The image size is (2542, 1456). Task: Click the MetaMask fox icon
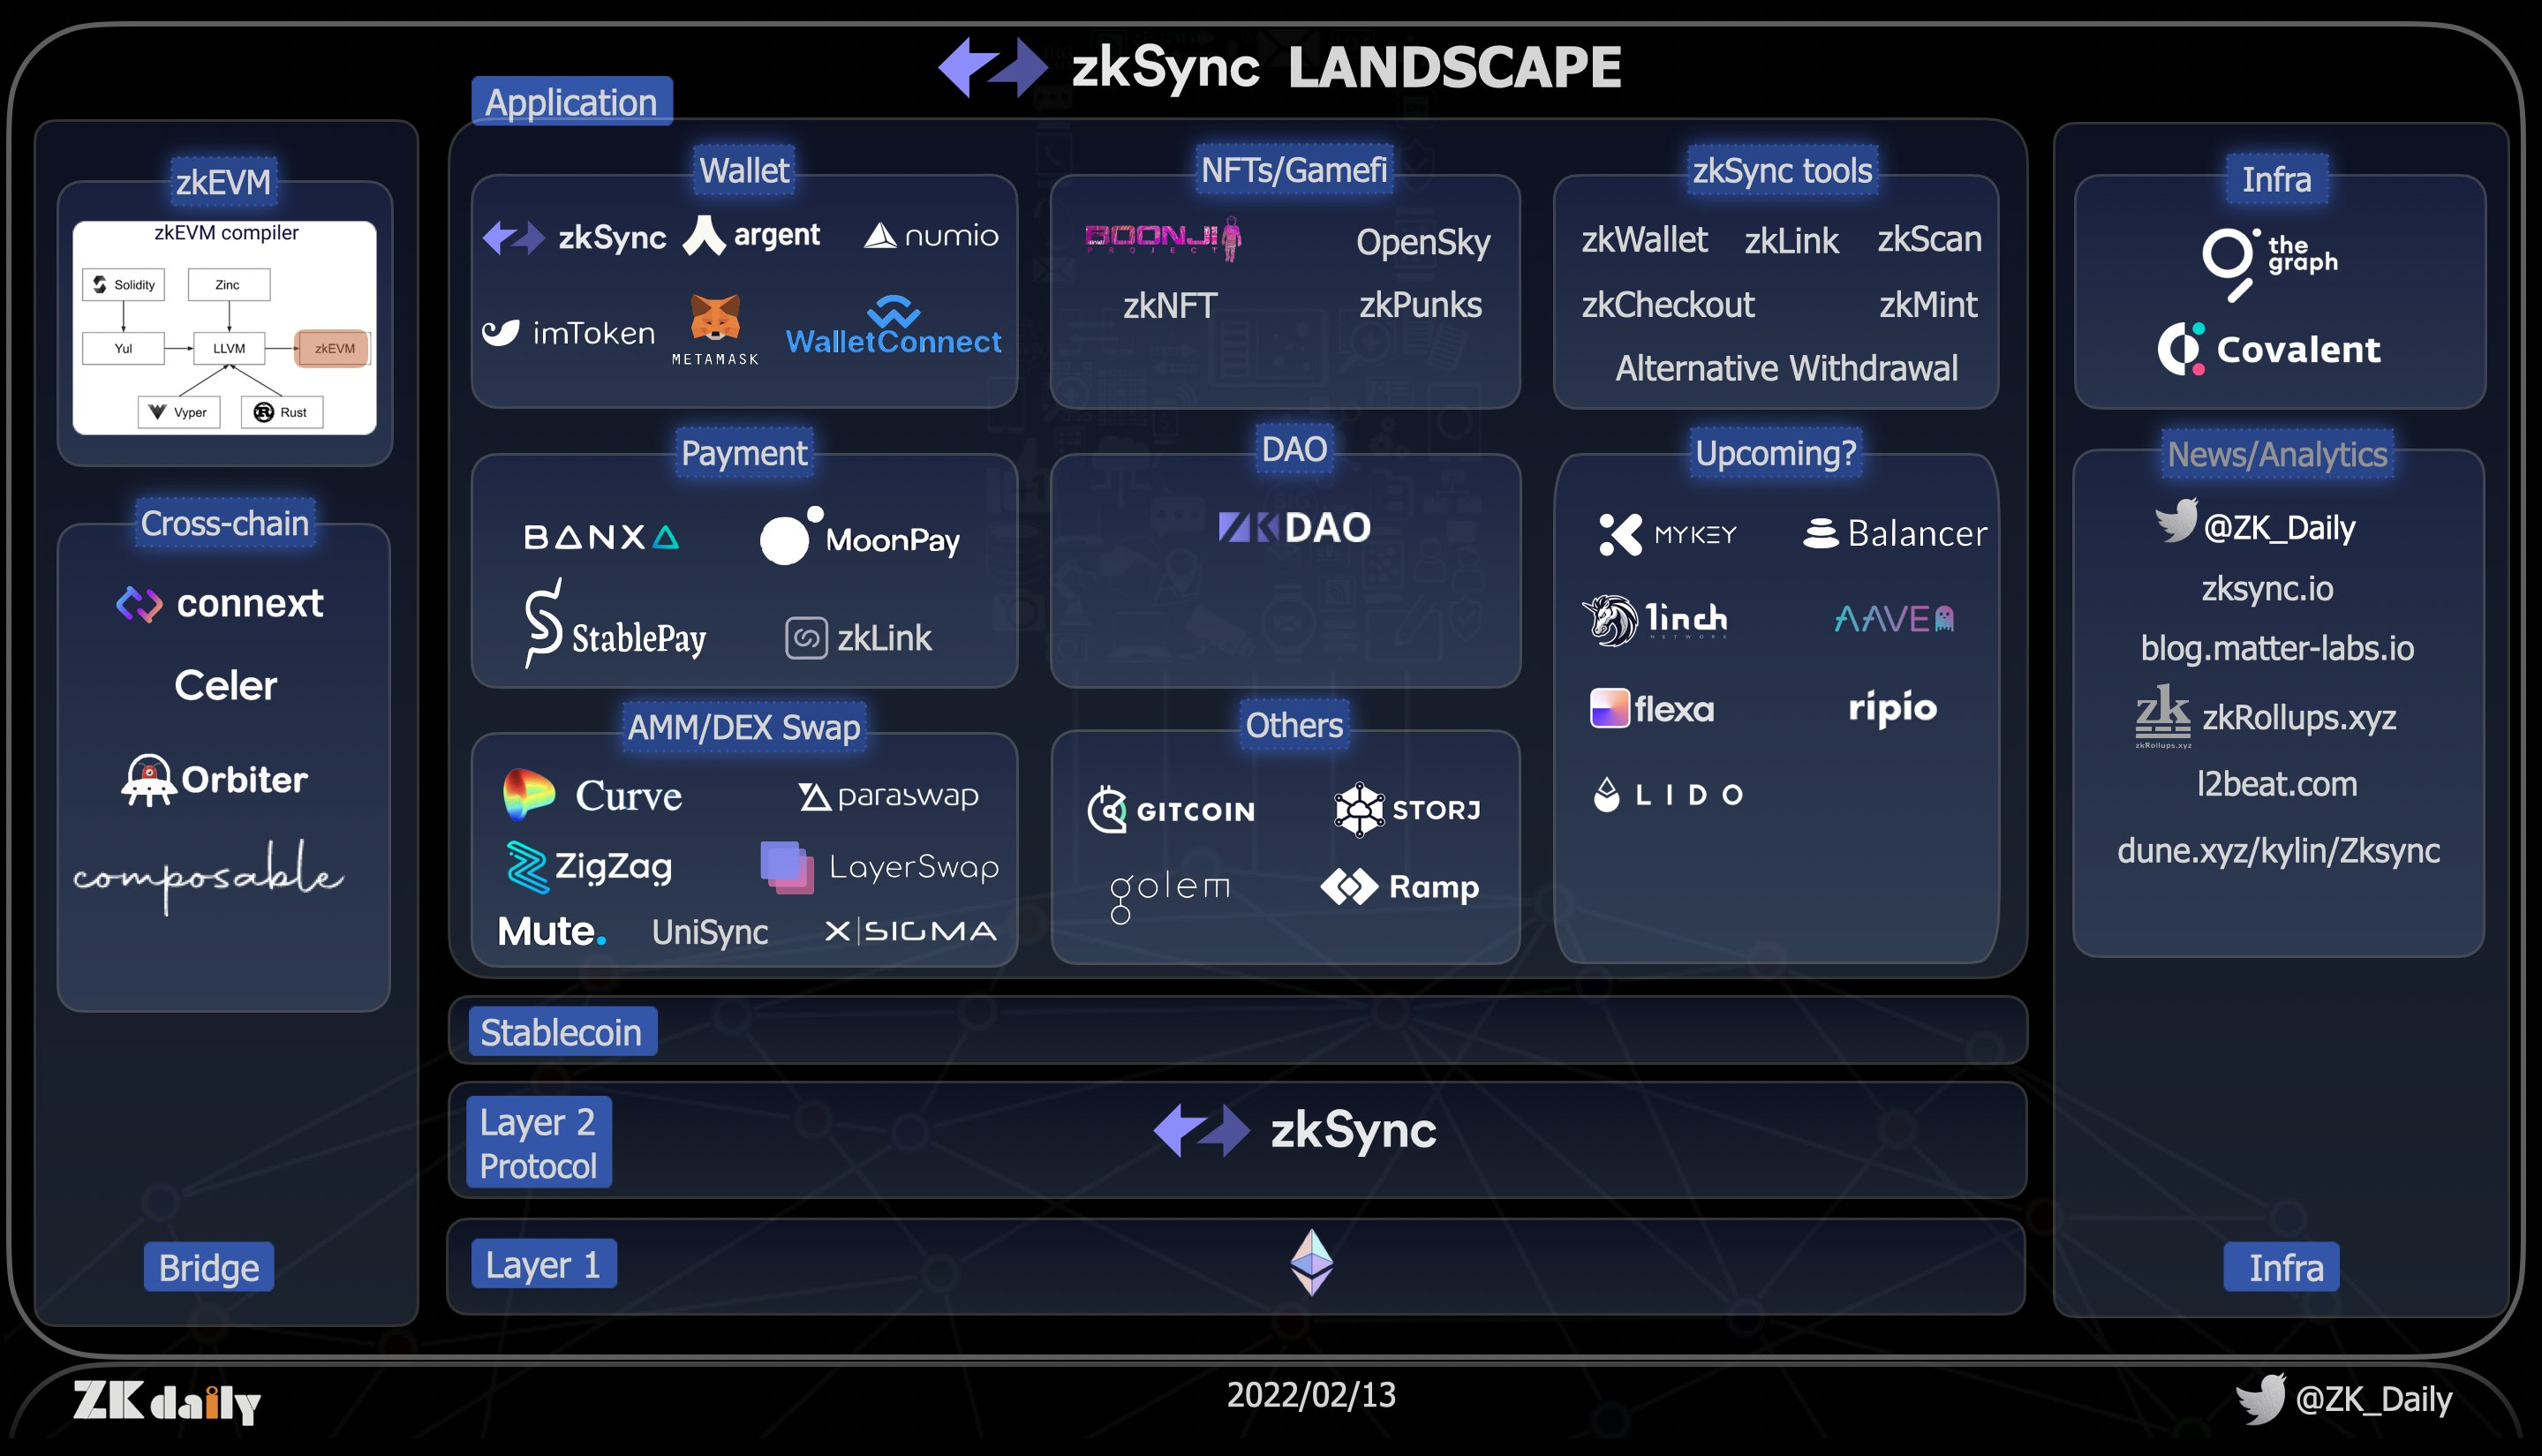716,318
